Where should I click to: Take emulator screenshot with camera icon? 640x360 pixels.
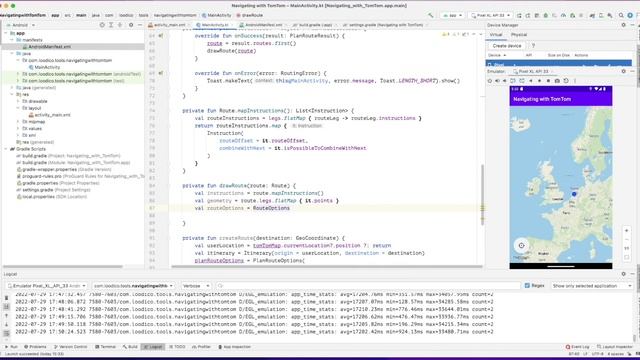pyautogui.click(x=557, y=81)
